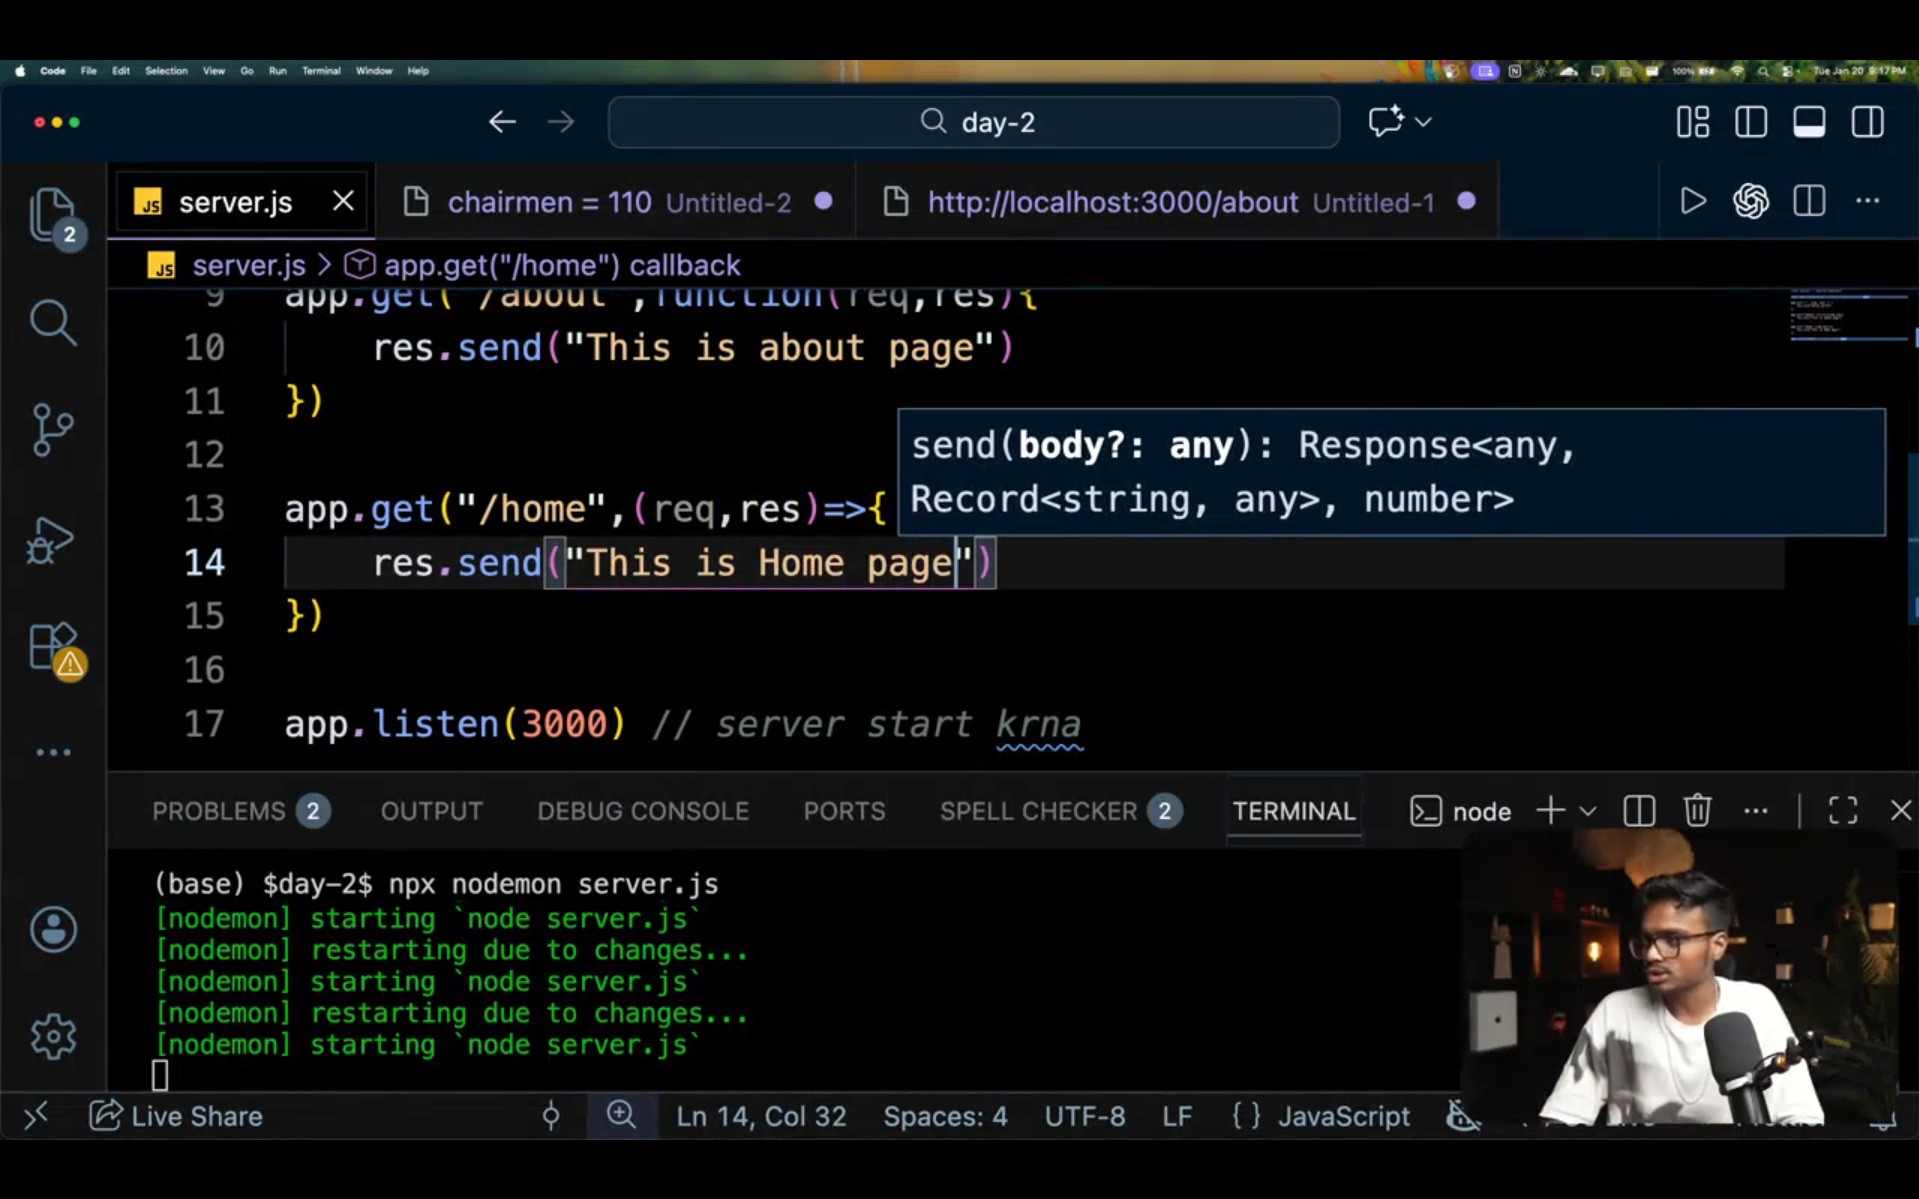Click the Run Code play icon
Image resolution: width=1919 pixels, height=1199 pixels.
(1692, 202)
